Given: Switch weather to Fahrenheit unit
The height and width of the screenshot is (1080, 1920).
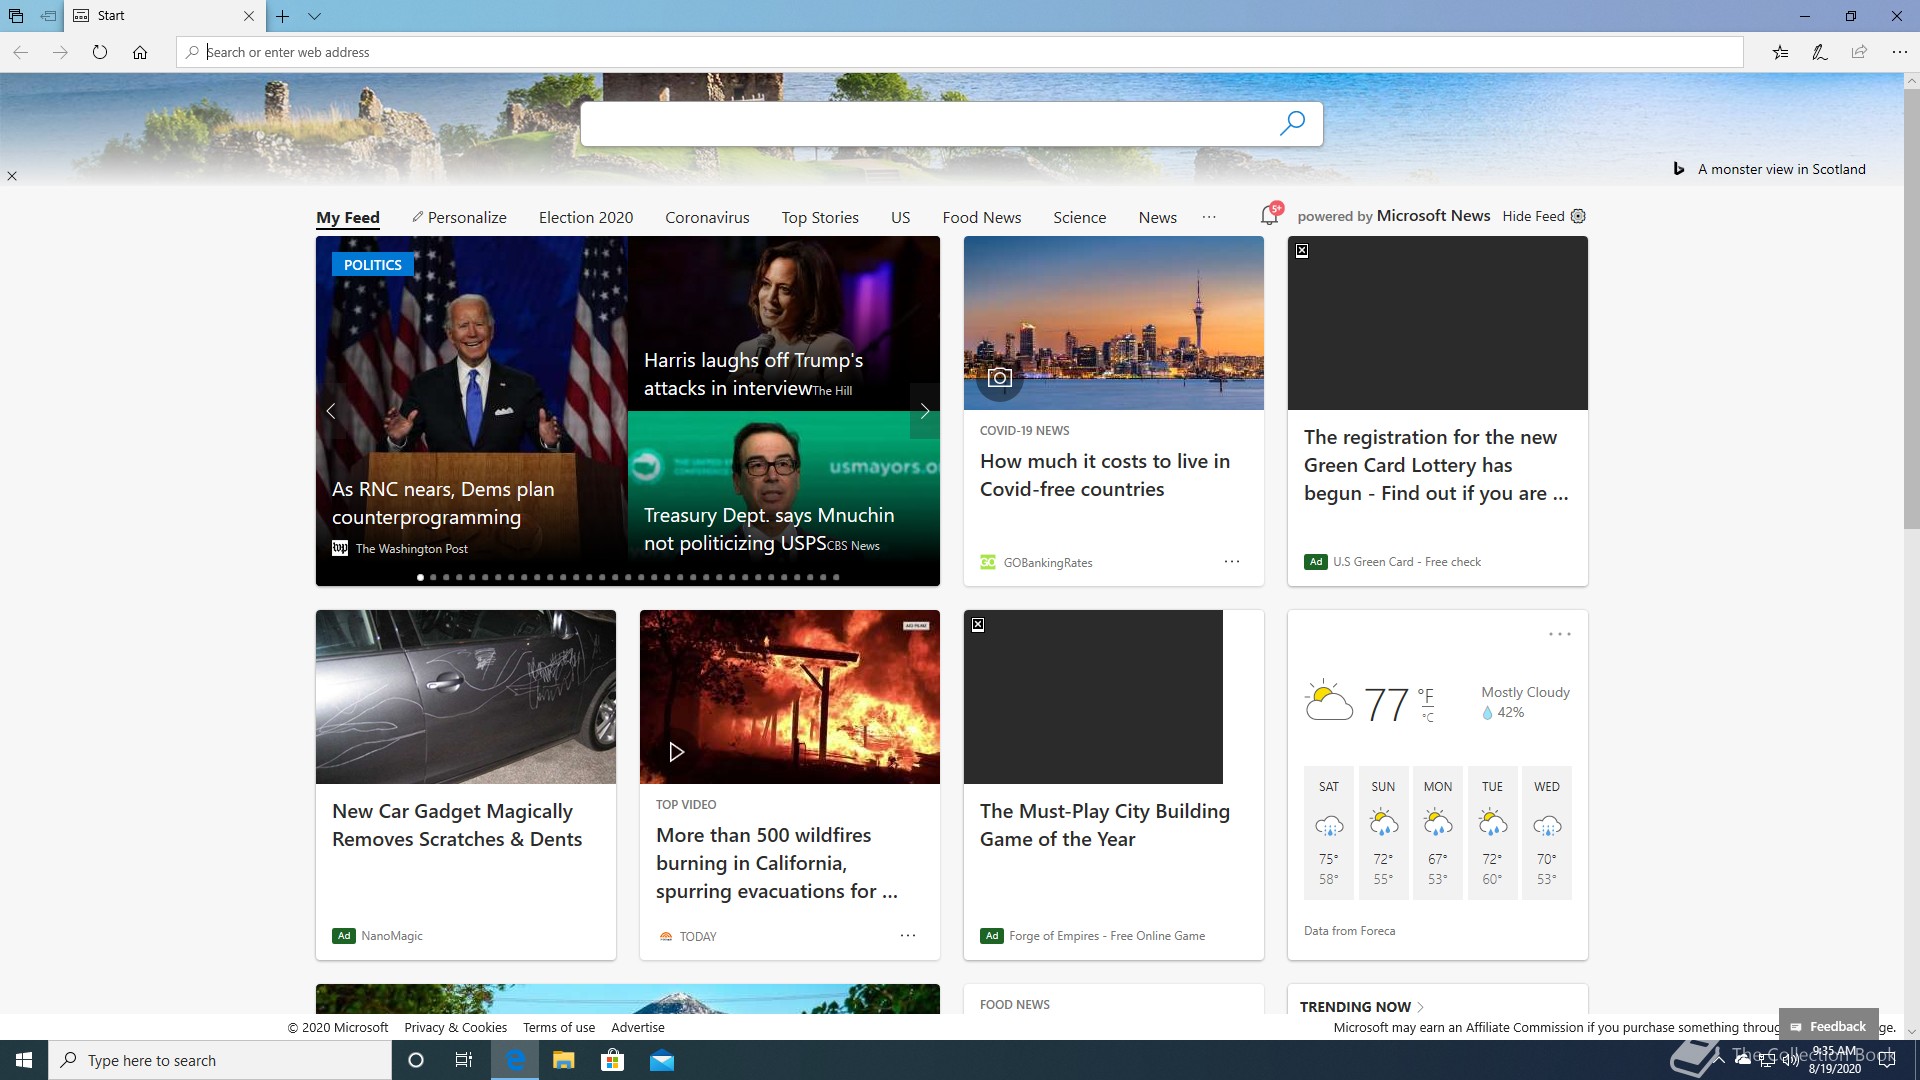Looking at the screenshot, I should 1426,694.
